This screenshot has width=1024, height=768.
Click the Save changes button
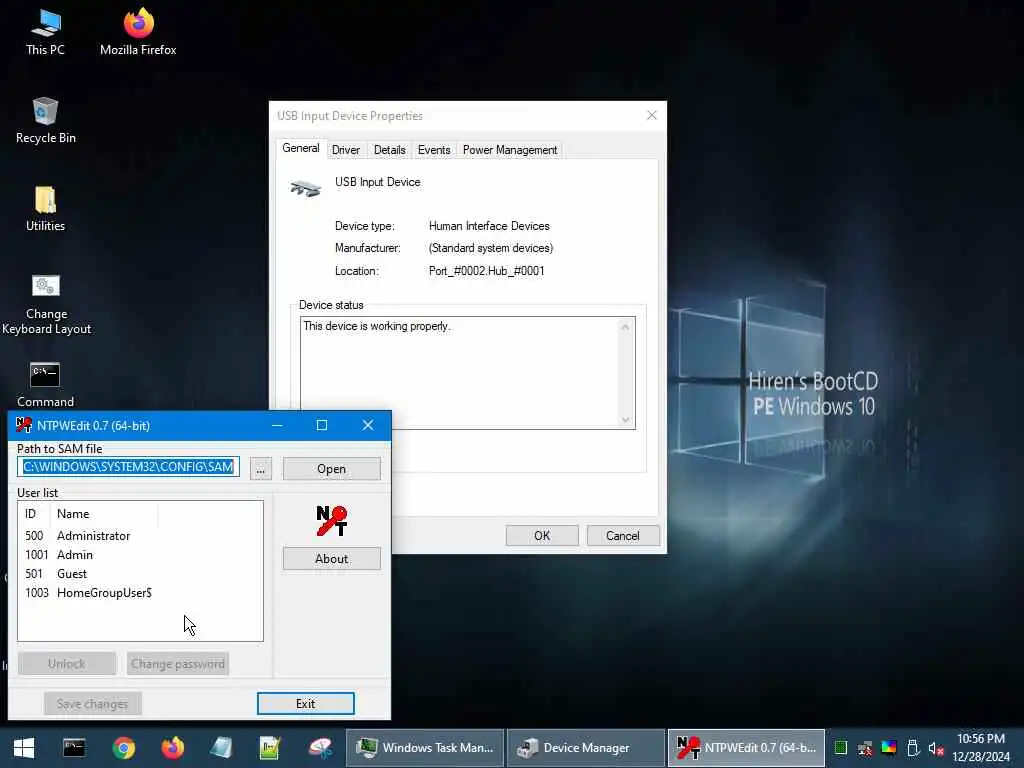click(x=92, y=703)
